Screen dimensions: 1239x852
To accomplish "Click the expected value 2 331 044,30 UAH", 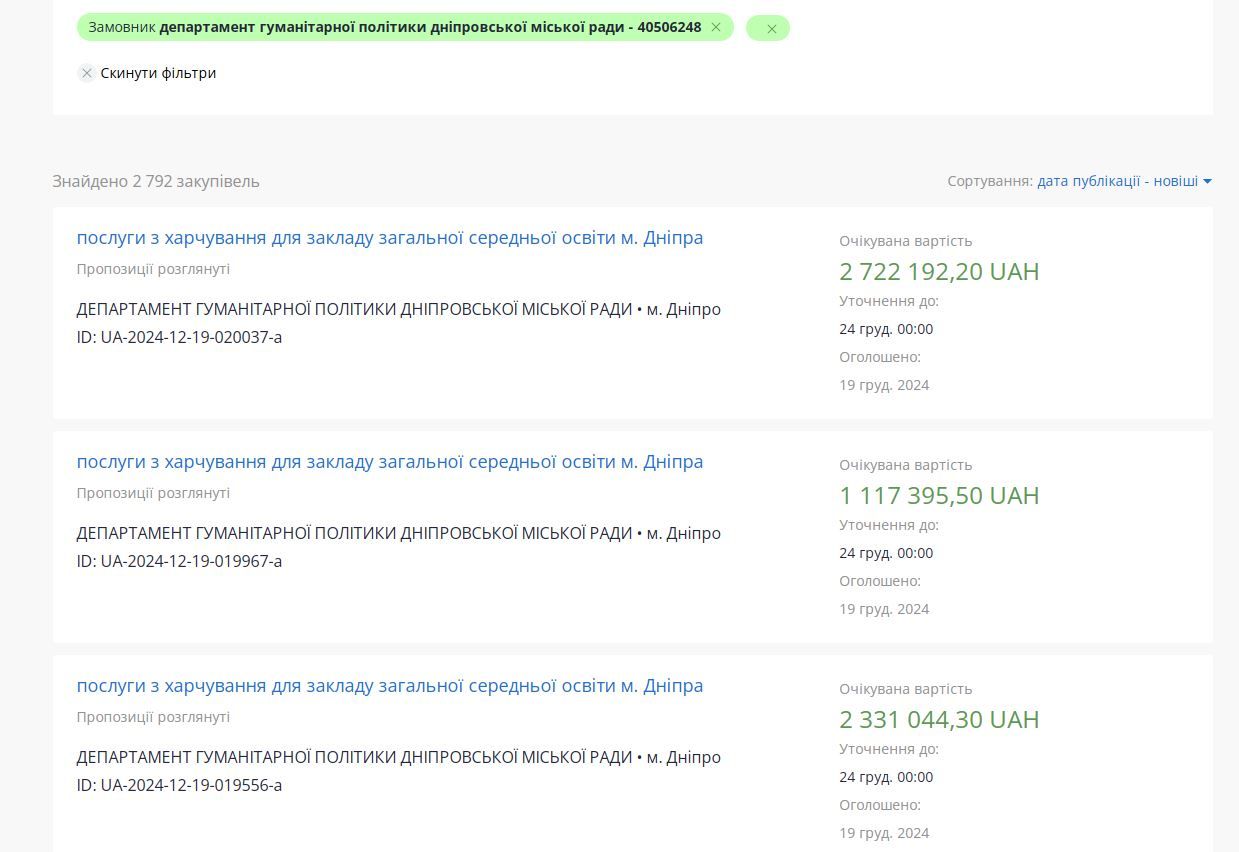I will [x=939, y=720].
